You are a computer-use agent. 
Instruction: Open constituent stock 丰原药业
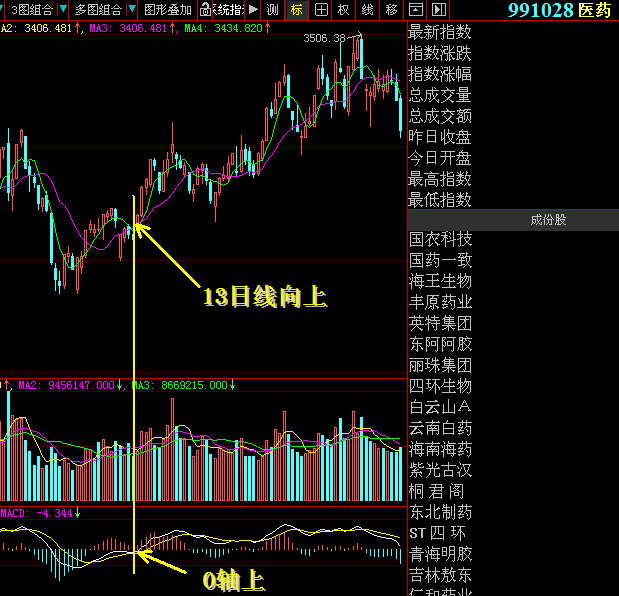tap(441, 302)
